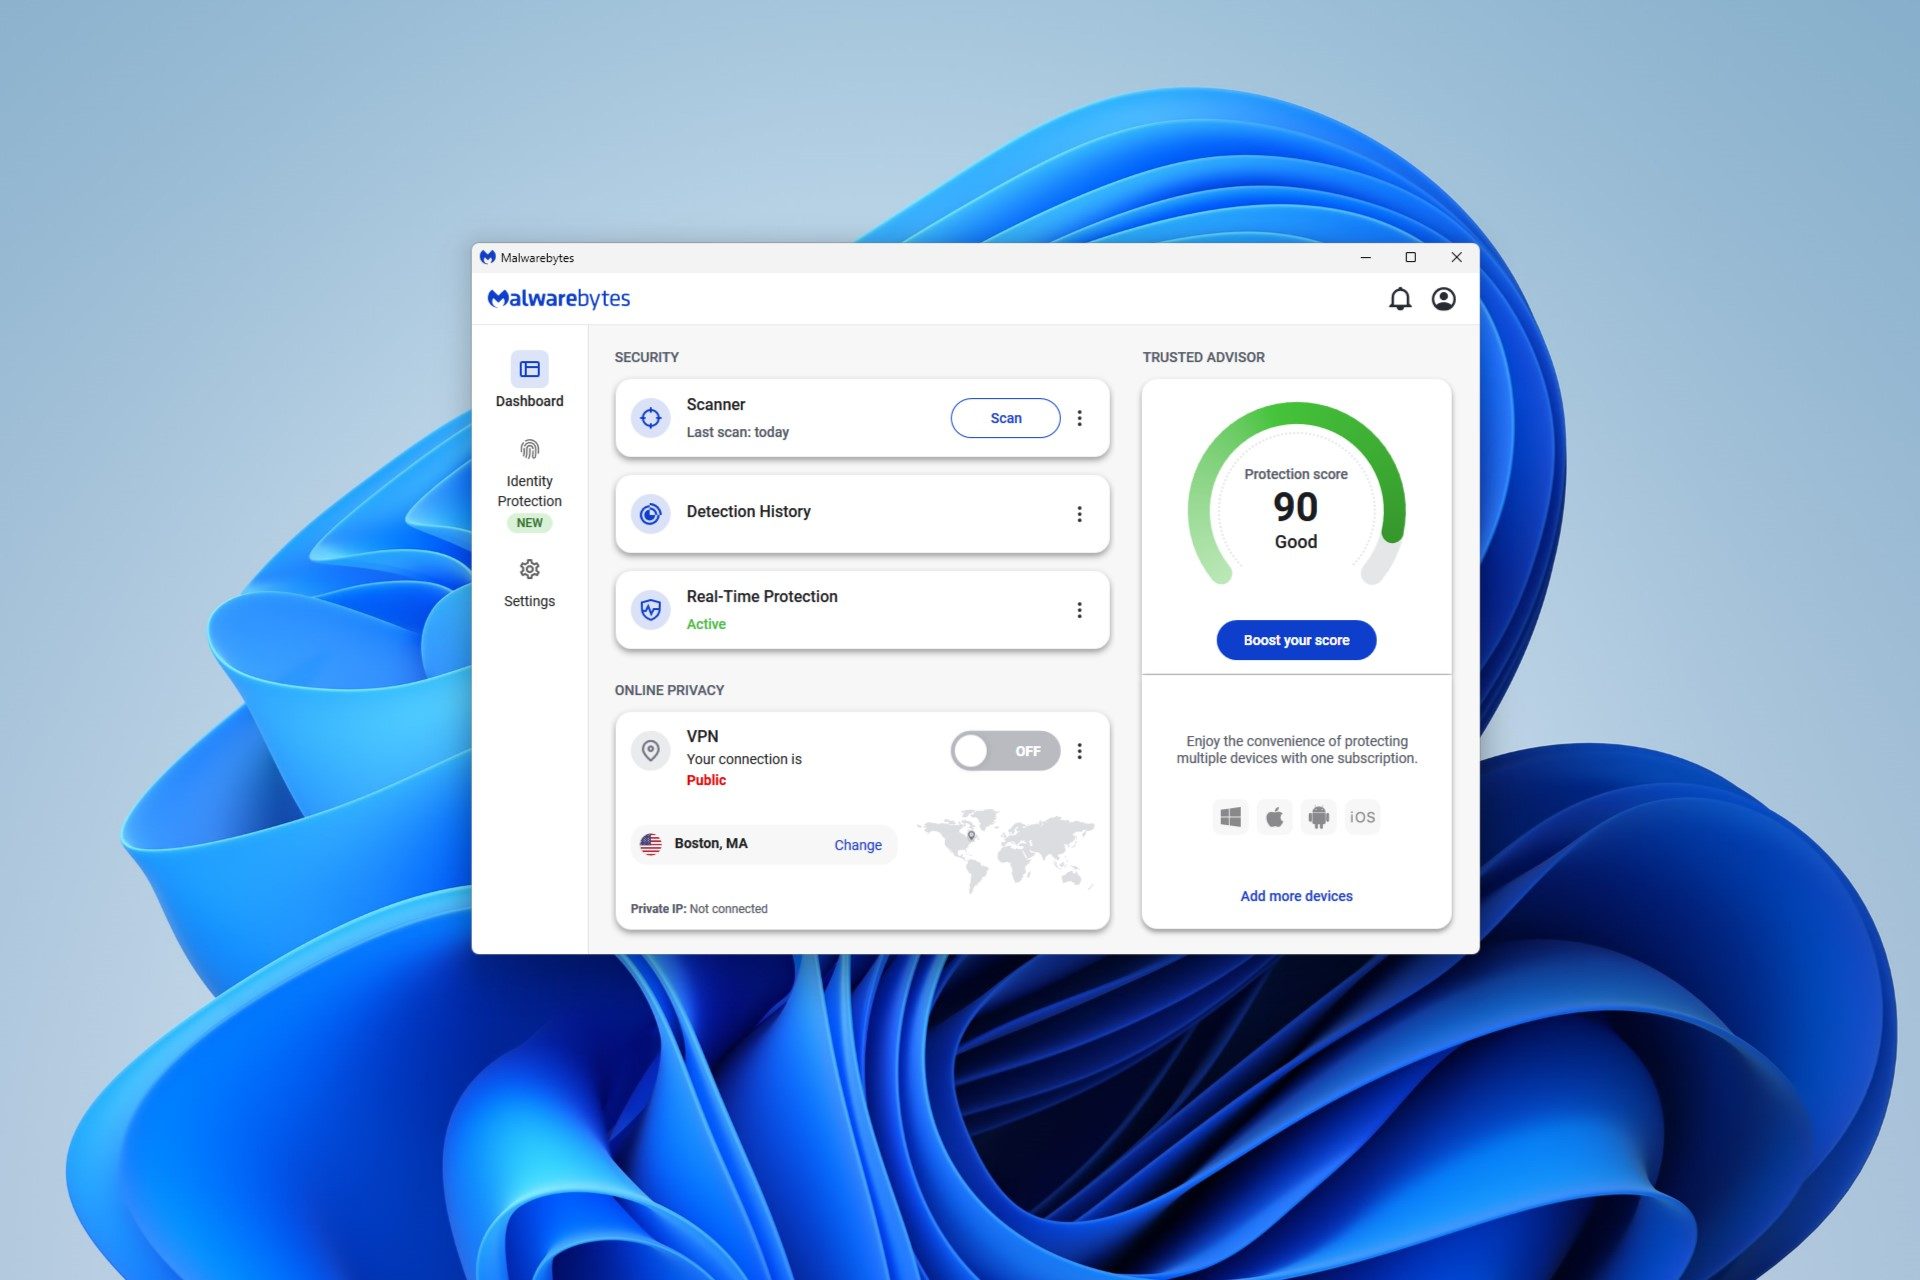
Task: Click the VPN location pin icon
Action: pos(651,751)
